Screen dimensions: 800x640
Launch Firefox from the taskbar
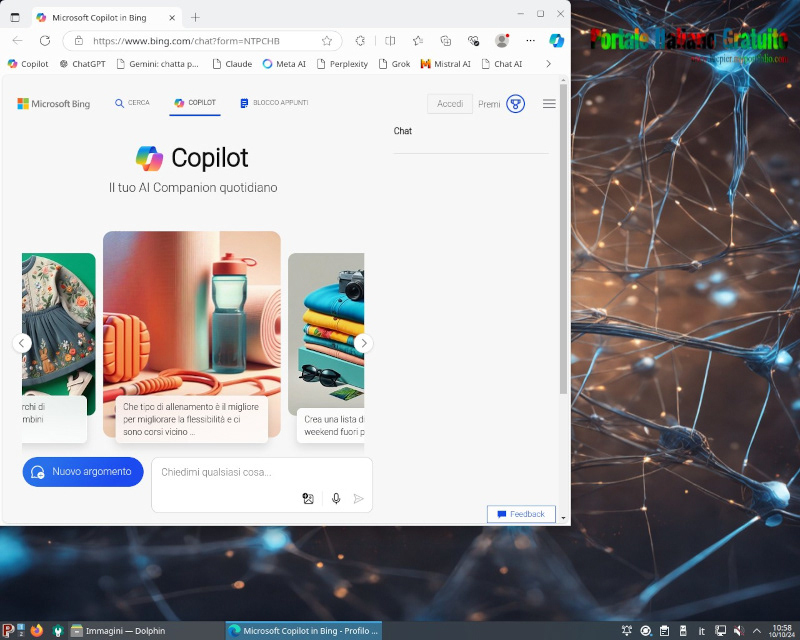point(37,631)
